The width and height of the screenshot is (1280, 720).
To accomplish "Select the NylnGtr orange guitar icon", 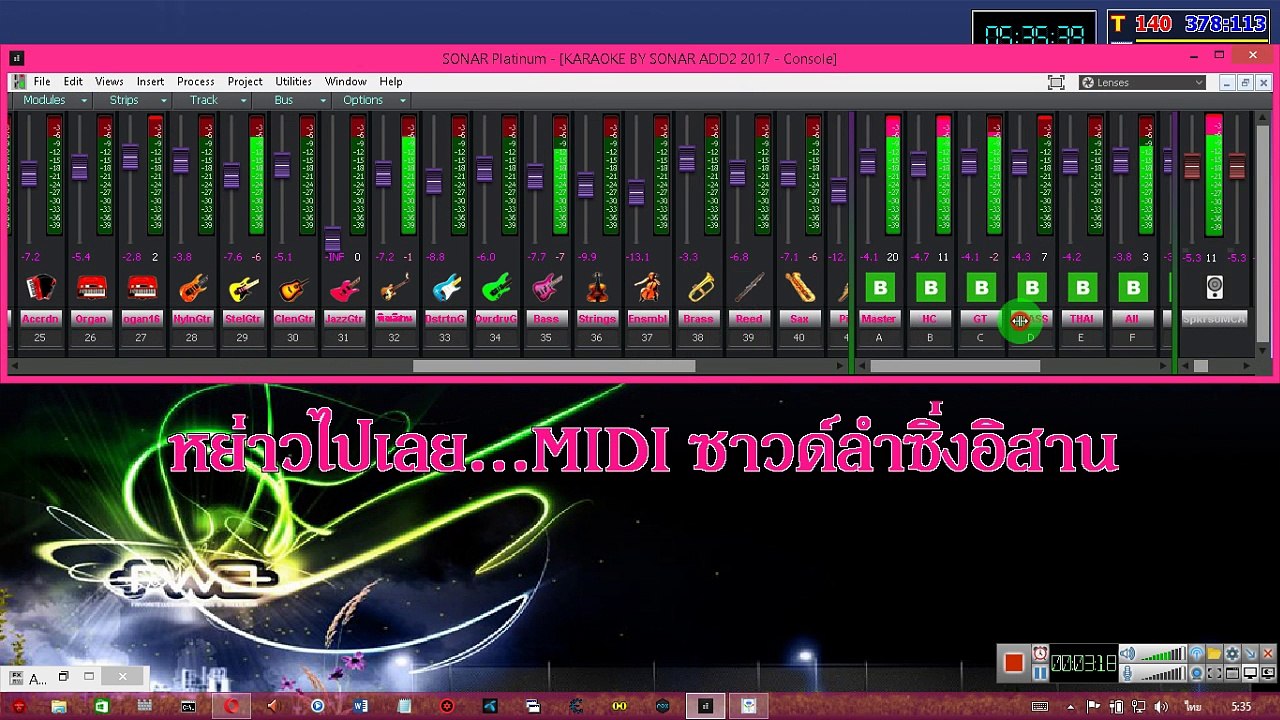I will pyautogui.click(x=192, y=288).
